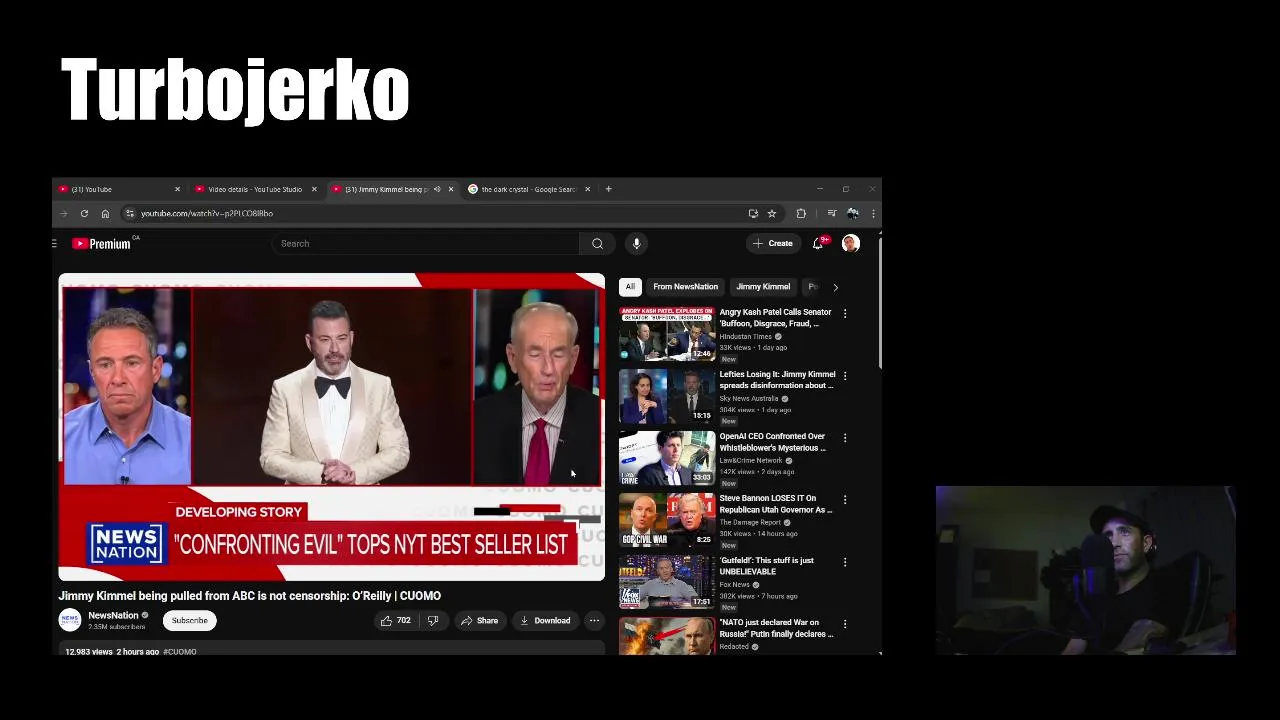Image resolution: width=1280 pixels, height=720 pixels.
Task: Open OpenAI CEO Confronted video thumbnail
Action: [x=667, y=458]
